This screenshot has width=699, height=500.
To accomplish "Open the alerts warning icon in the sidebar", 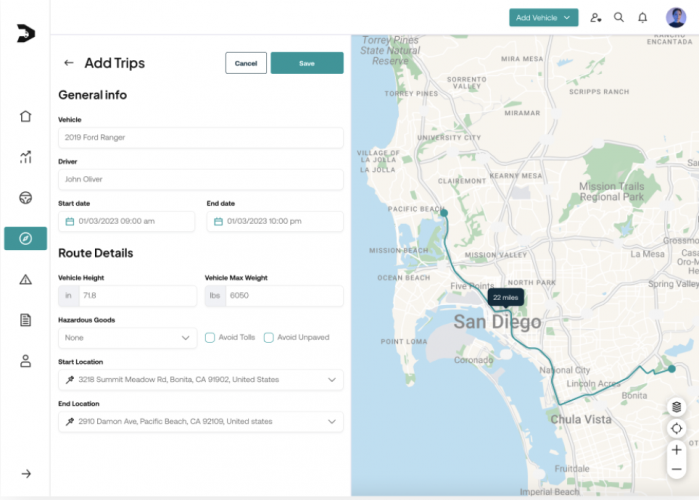I will pos(26,279).
